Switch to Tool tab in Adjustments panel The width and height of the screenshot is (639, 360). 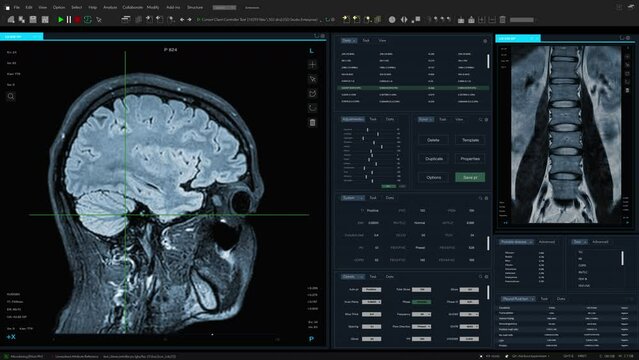point(373,119)
